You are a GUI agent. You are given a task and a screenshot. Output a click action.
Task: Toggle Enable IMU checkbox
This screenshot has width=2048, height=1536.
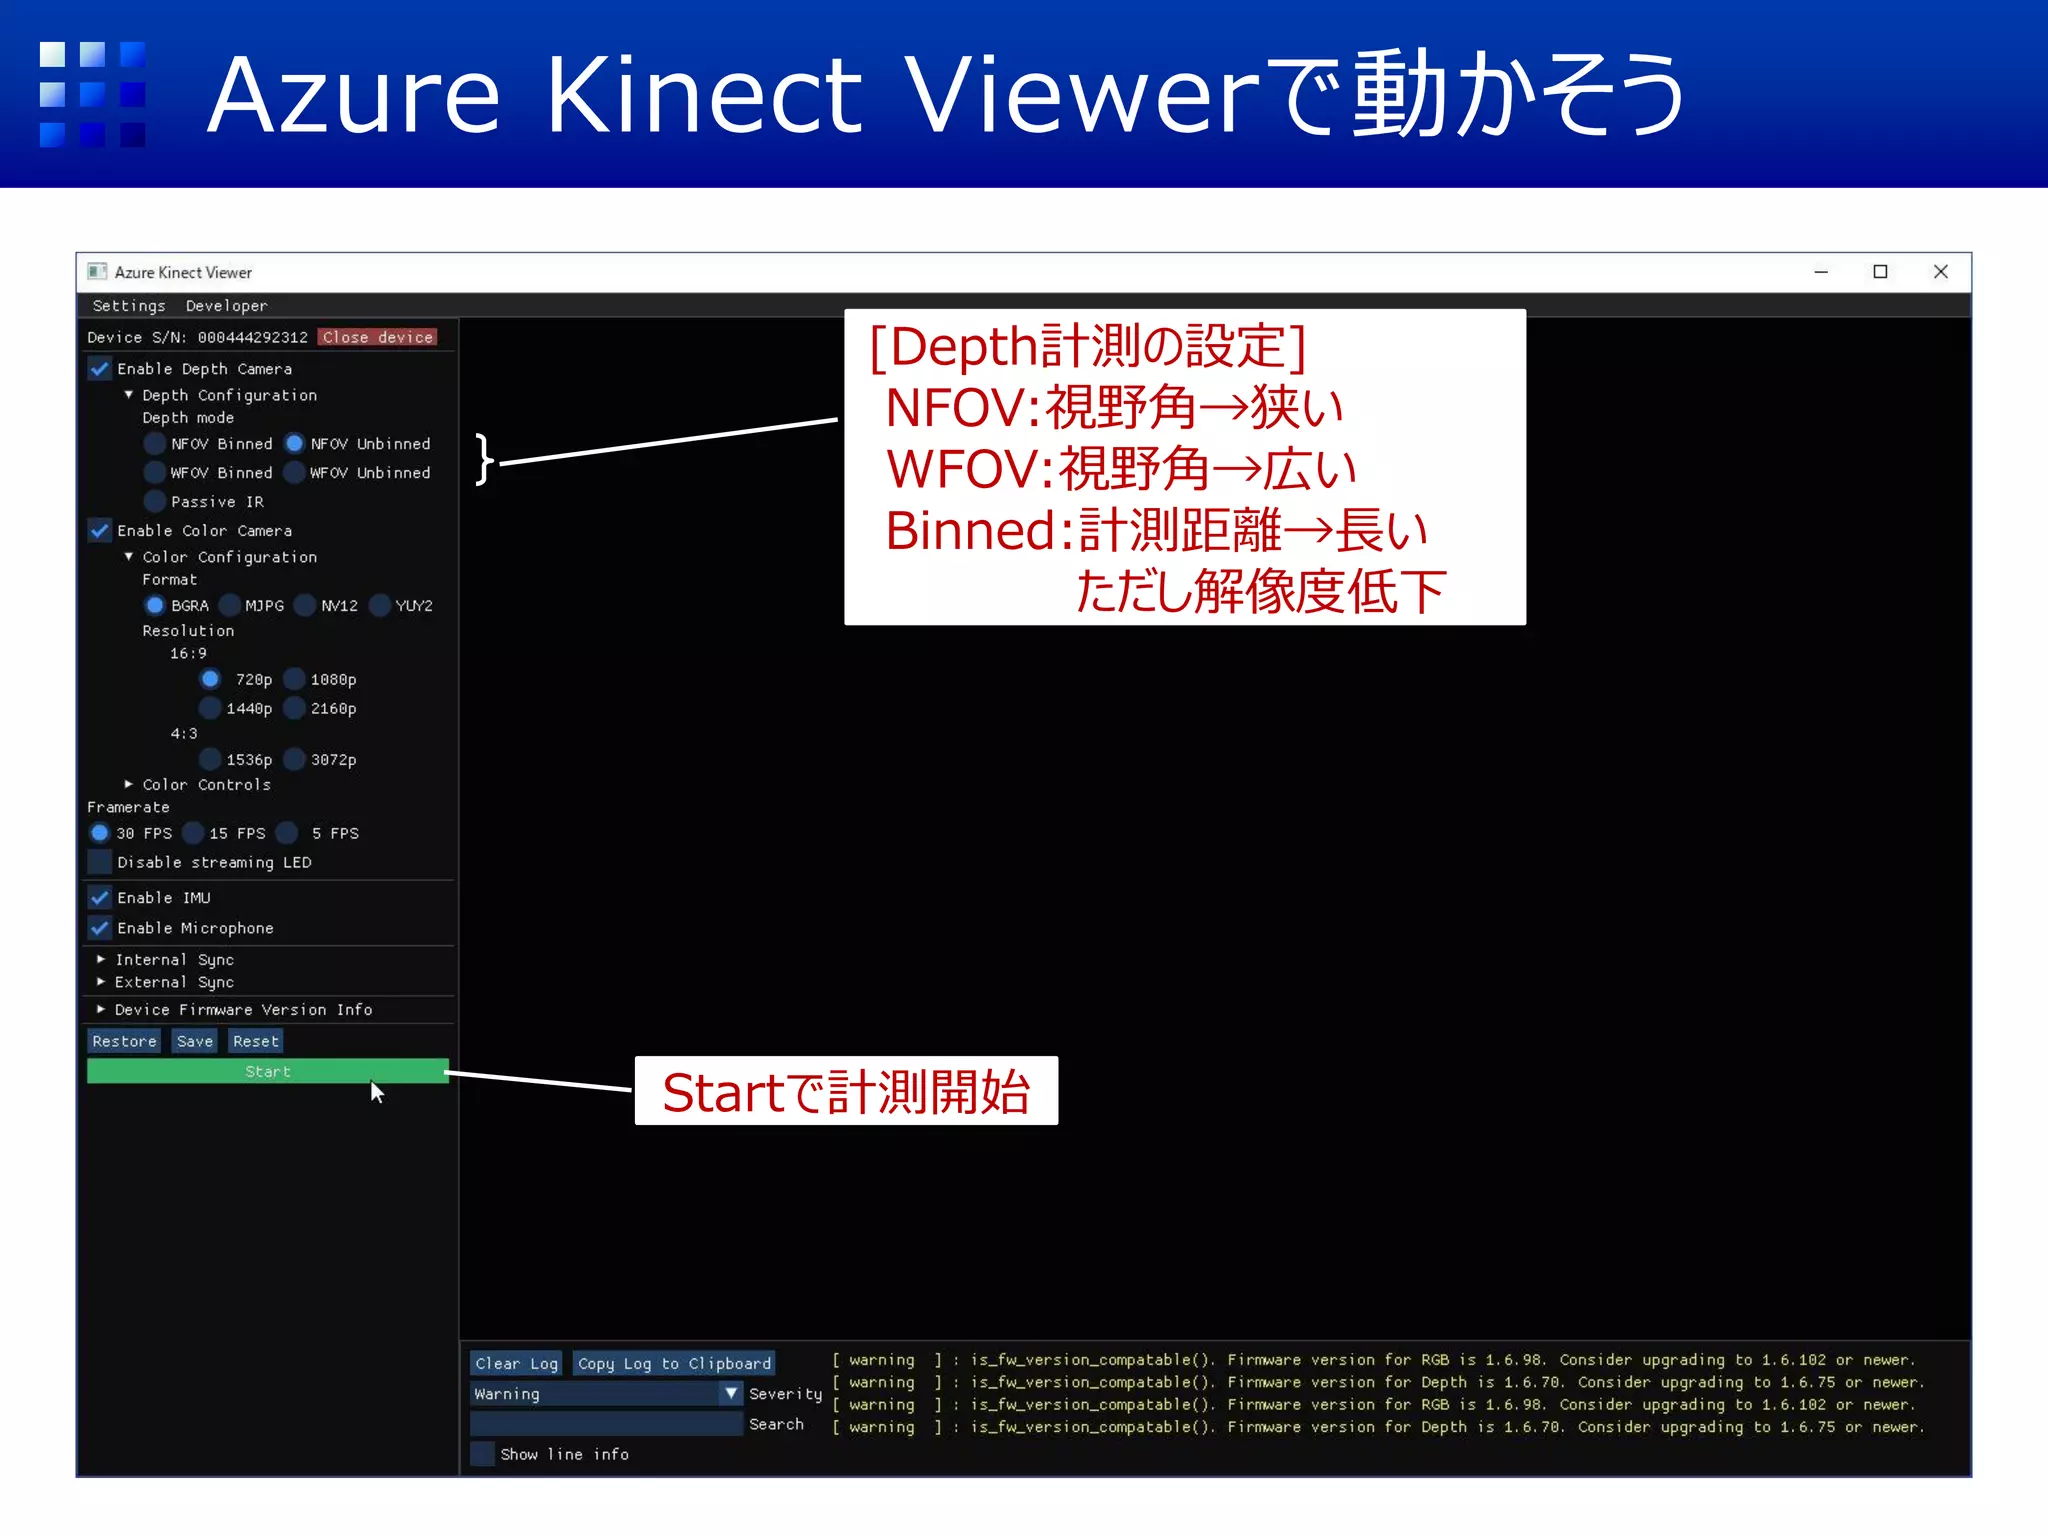coord(100,898)
